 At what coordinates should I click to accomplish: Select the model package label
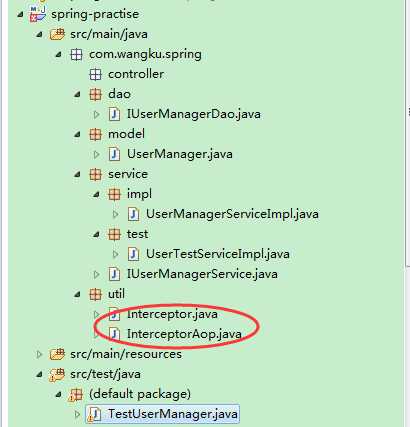pyautogui.click(x=126, y=134)
